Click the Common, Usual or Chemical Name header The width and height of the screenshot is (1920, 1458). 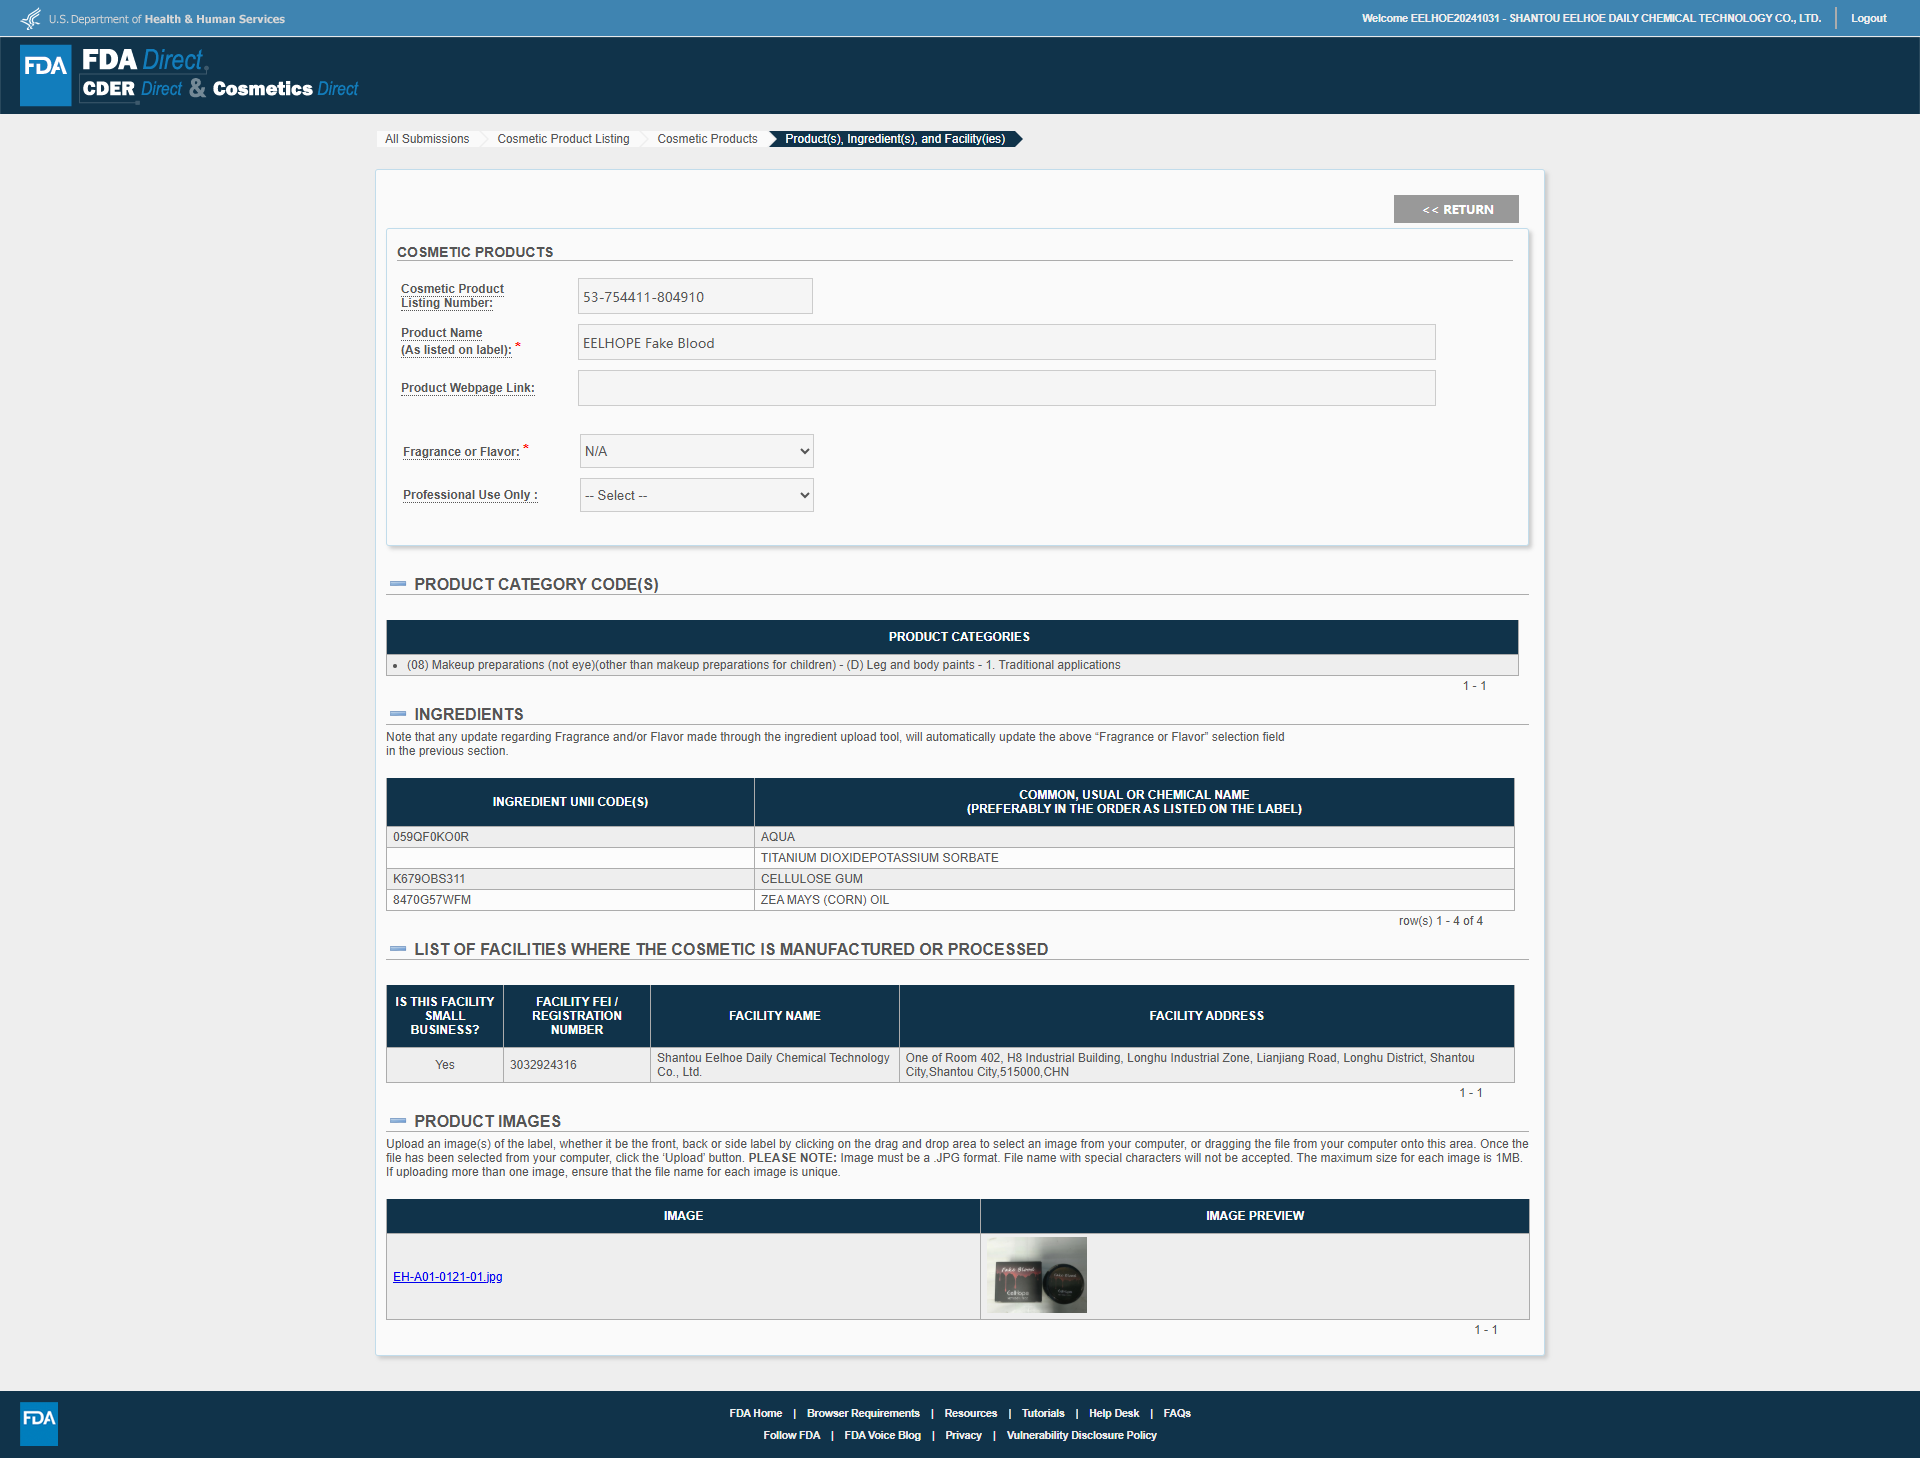tap(1134, 802)
